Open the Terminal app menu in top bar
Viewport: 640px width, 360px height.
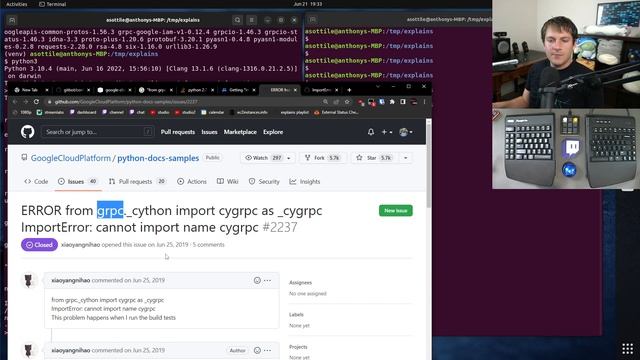point(53,4)
